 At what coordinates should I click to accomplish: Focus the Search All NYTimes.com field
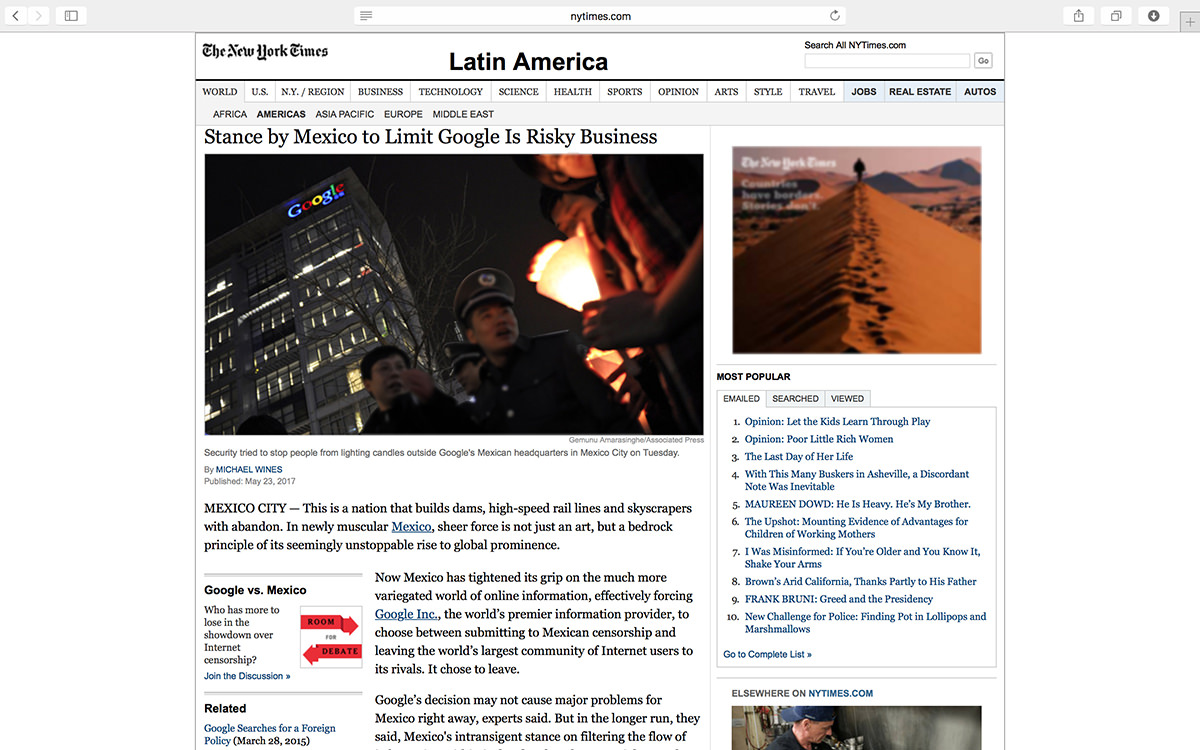[x=887, y=61]
